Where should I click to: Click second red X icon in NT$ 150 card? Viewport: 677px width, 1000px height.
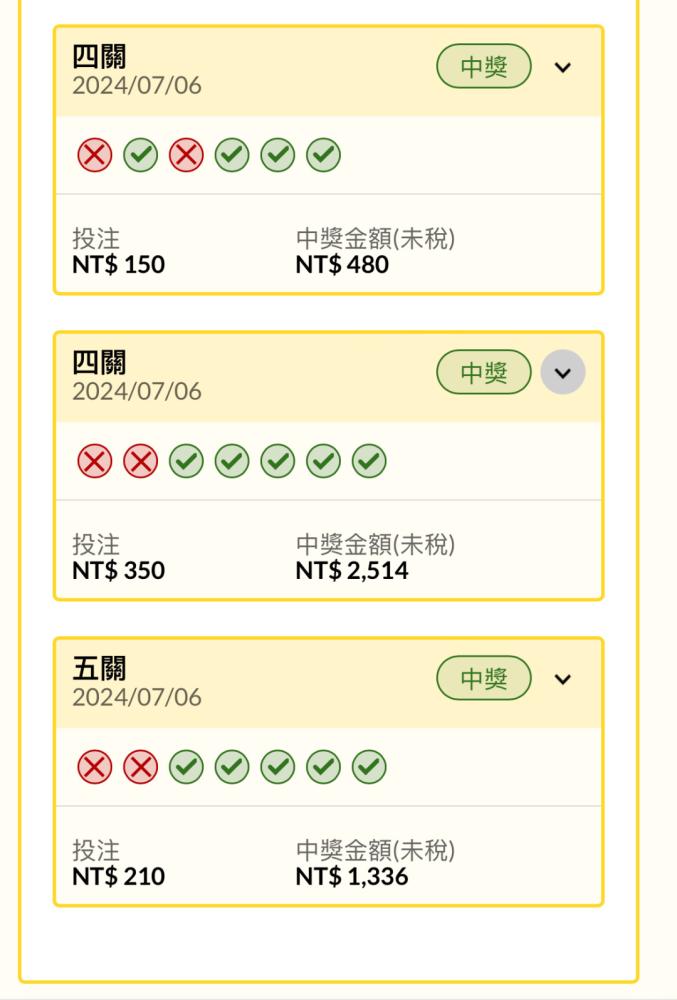186,155
